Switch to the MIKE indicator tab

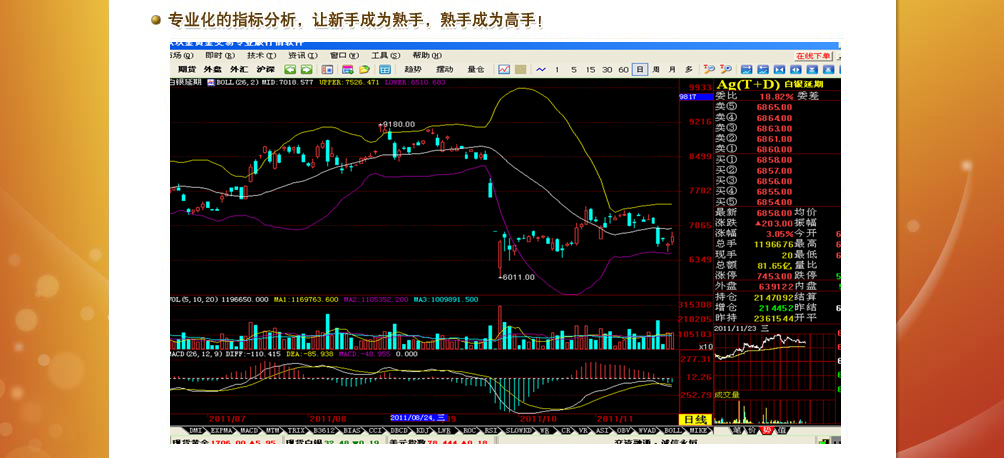[x=697, y=430]
